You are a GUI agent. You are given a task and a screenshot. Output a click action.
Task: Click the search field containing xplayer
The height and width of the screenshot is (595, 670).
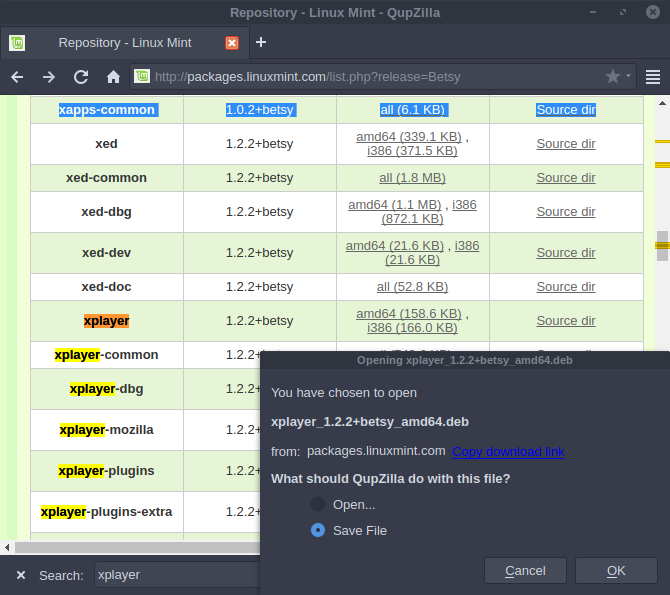coord(177,575)
